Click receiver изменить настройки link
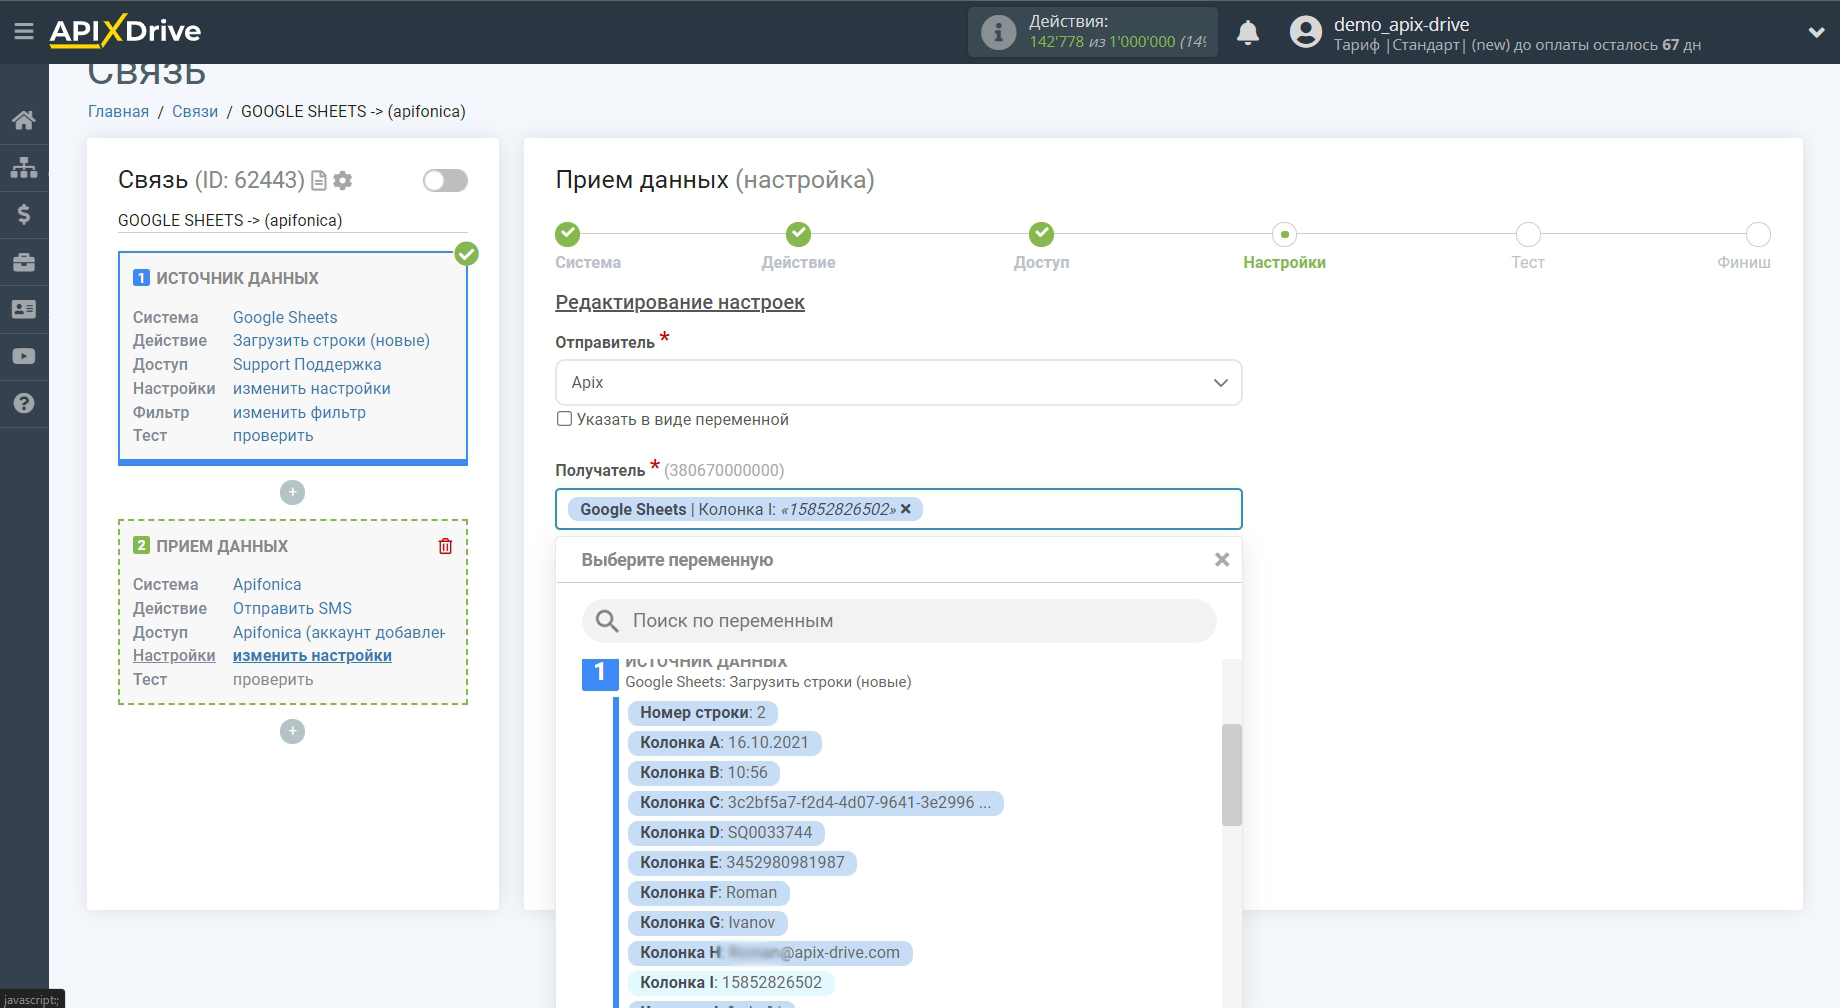 click(x=312, y=655)
